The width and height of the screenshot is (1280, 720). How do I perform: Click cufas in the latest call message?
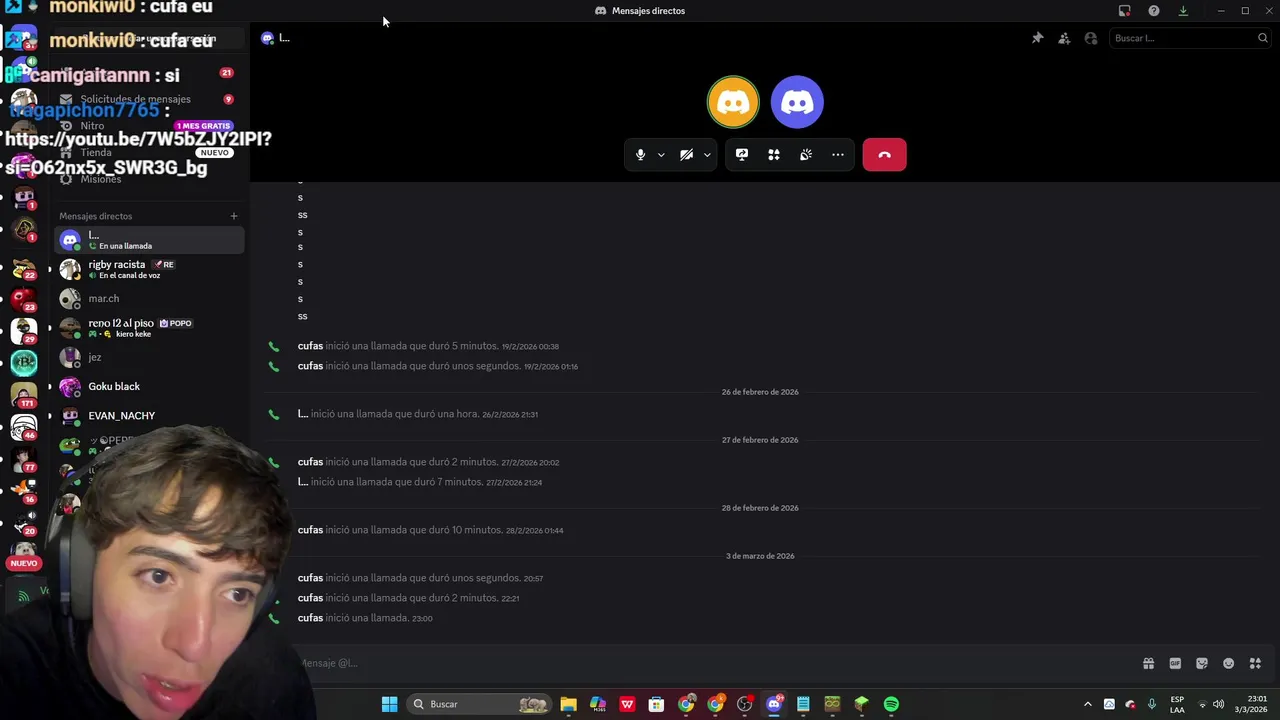310,618
